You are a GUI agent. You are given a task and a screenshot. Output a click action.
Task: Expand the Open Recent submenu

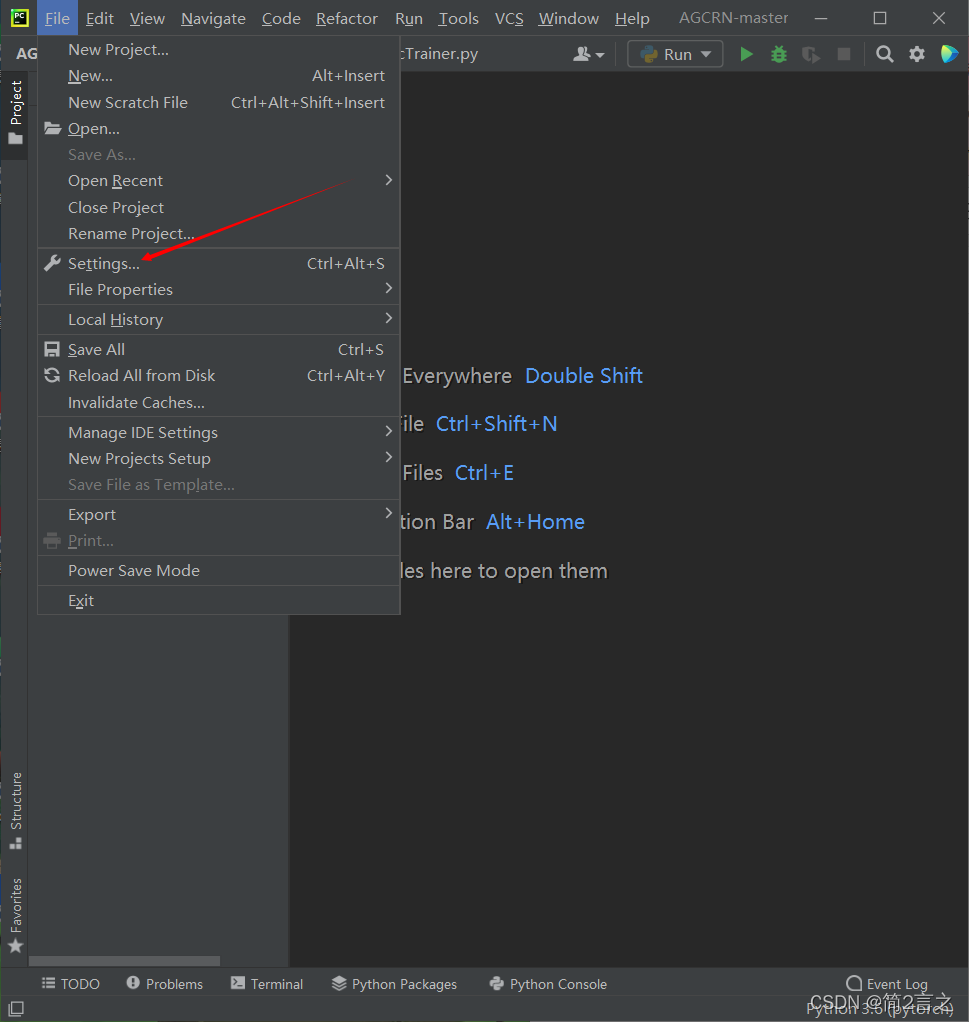(x=218, y=181)
